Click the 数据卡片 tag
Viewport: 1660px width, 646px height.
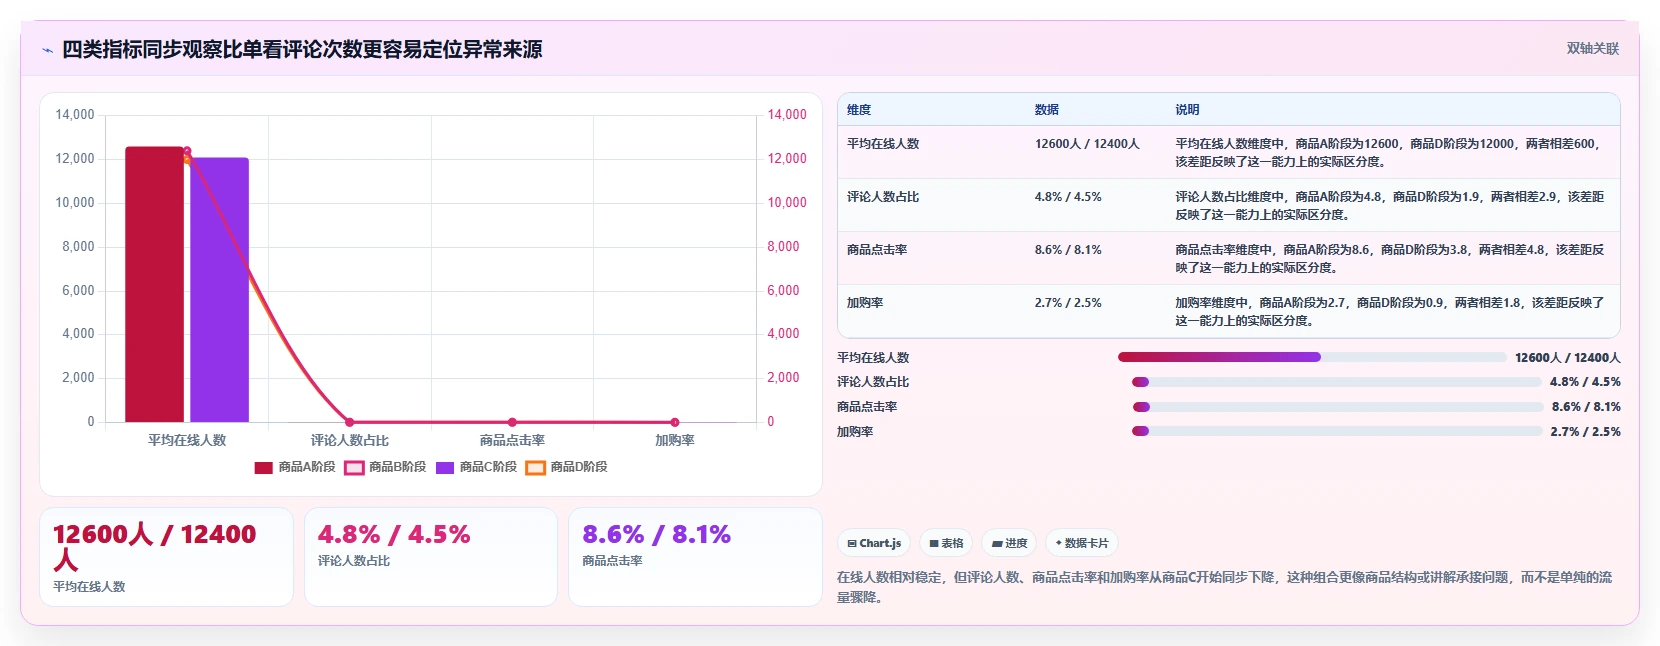tap(1081, 544)
